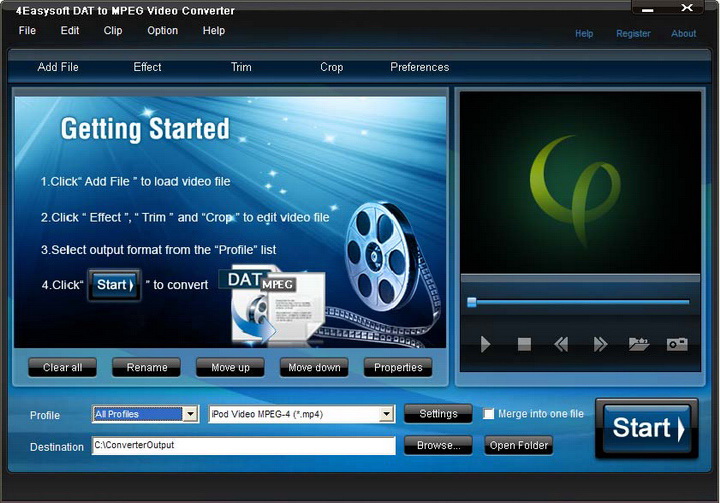Open the File menu
This screenshot has height=503, width=720.
[27, 30]
